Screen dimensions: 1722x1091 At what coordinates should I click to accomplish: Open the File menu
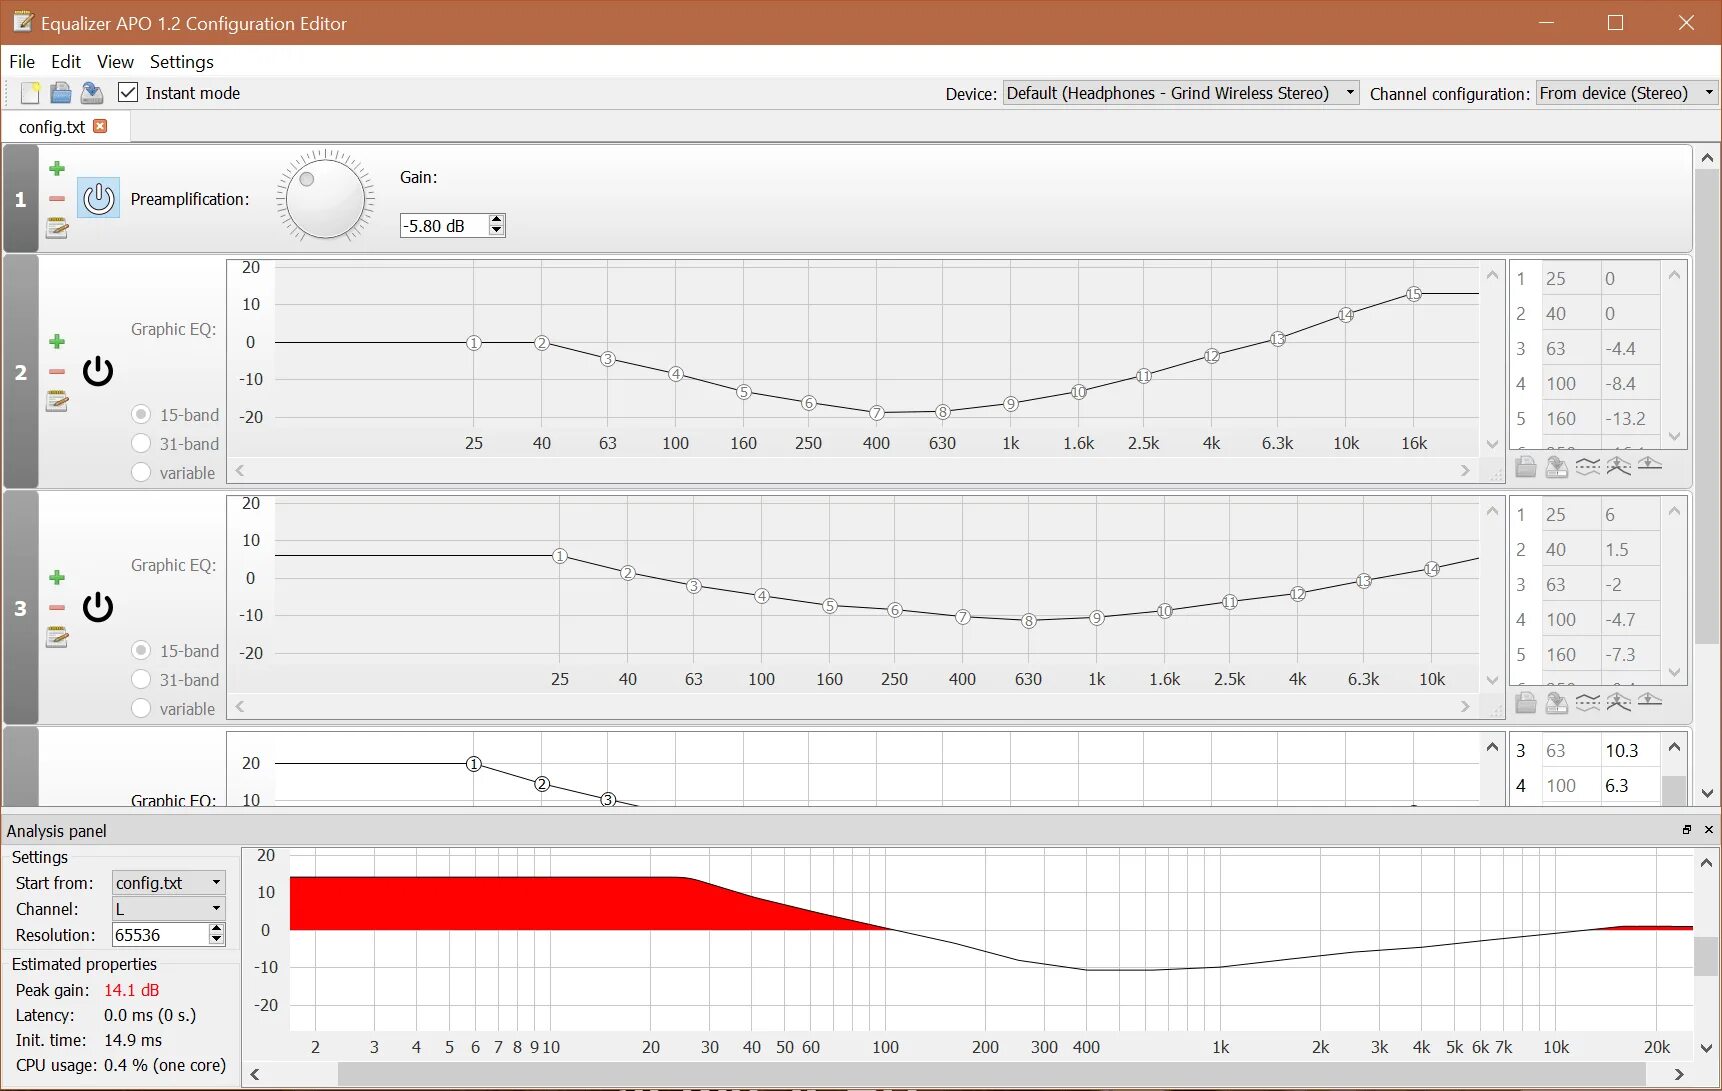click(x=22, y=62)
